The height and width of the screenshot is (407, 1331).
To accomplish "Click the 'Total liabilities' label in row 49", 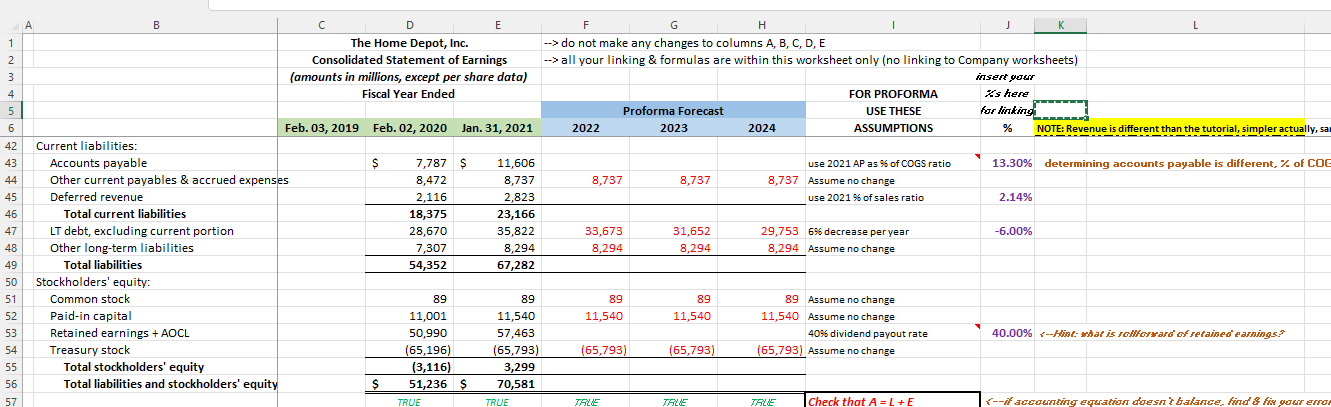I will [x=102, y=264].
